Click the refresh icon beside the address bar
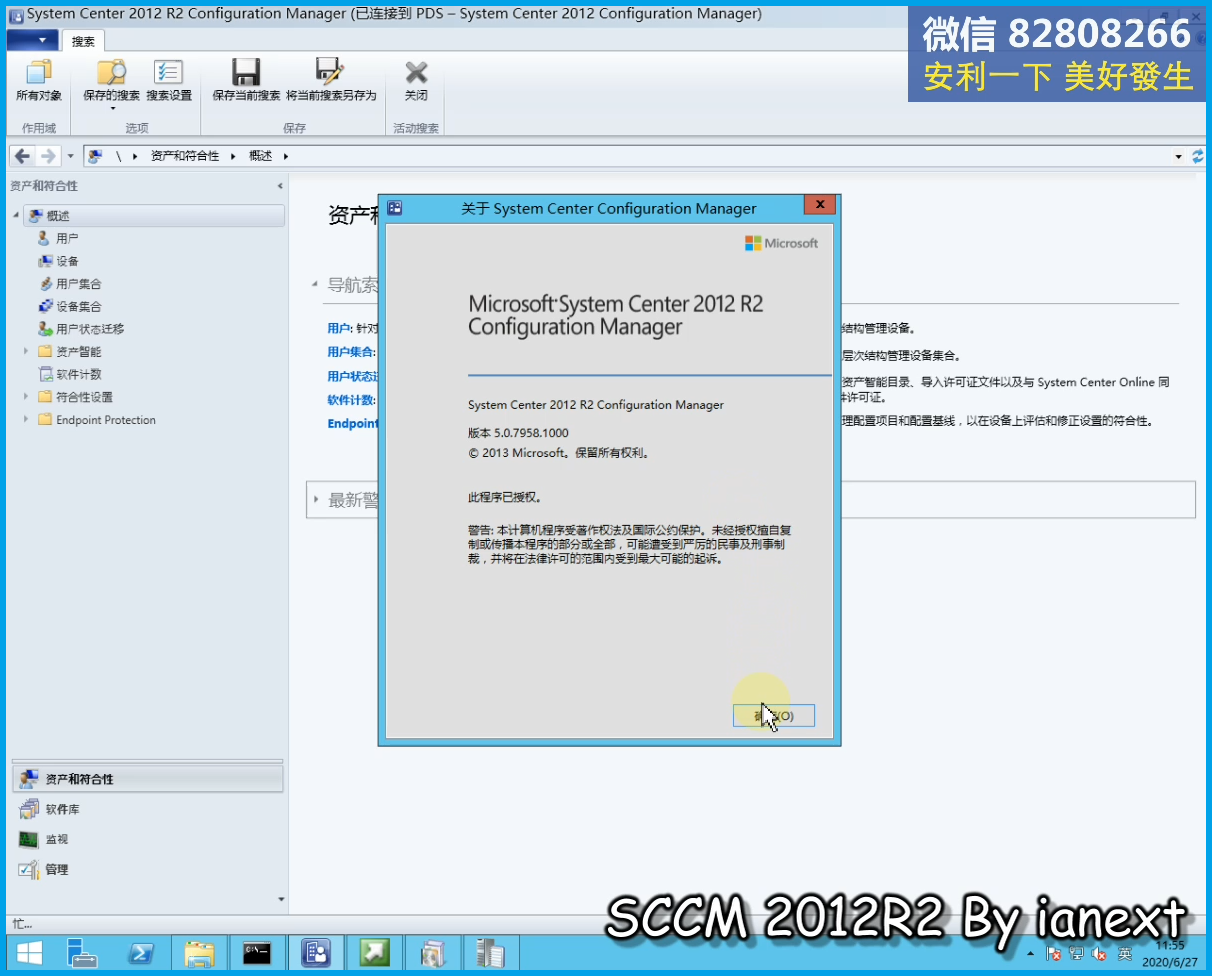Viewport: 1212px width, 976px height. pyautogui.click(x=1198, y=156)
